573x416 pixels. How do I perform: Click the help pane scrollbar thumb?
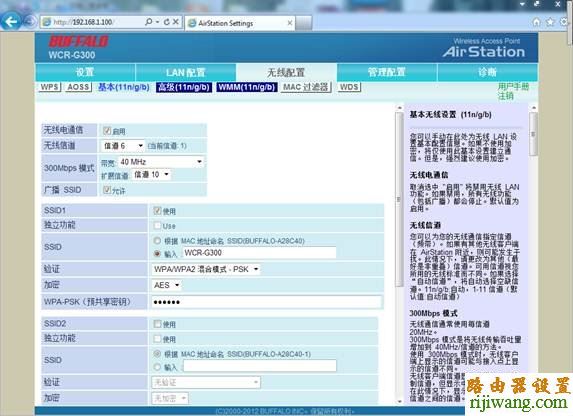click(533, 133)
